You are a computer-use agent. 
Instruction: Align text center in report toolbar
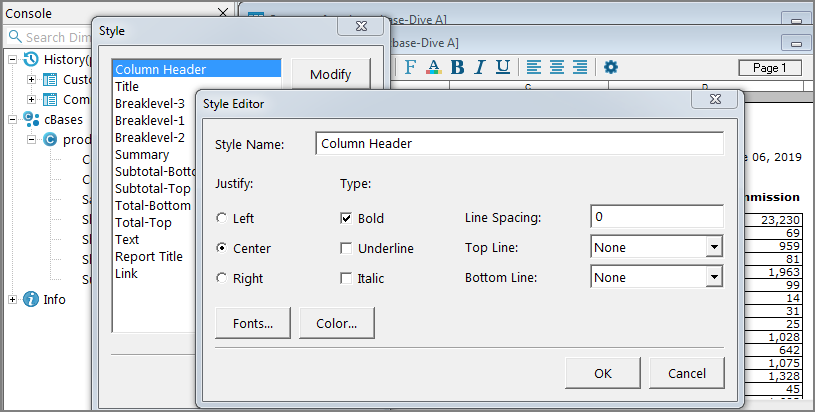(x=557, y=67)
